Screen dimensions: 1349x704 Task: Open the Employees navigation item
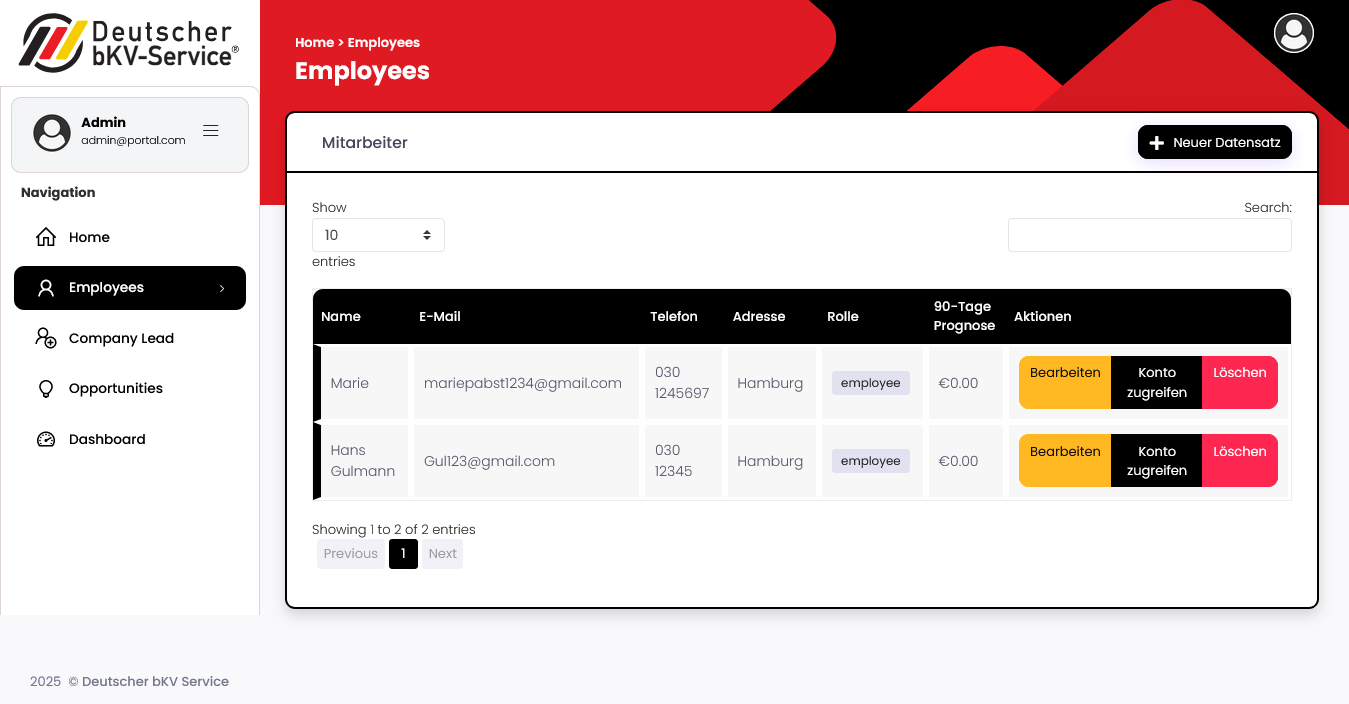[107, 288]
